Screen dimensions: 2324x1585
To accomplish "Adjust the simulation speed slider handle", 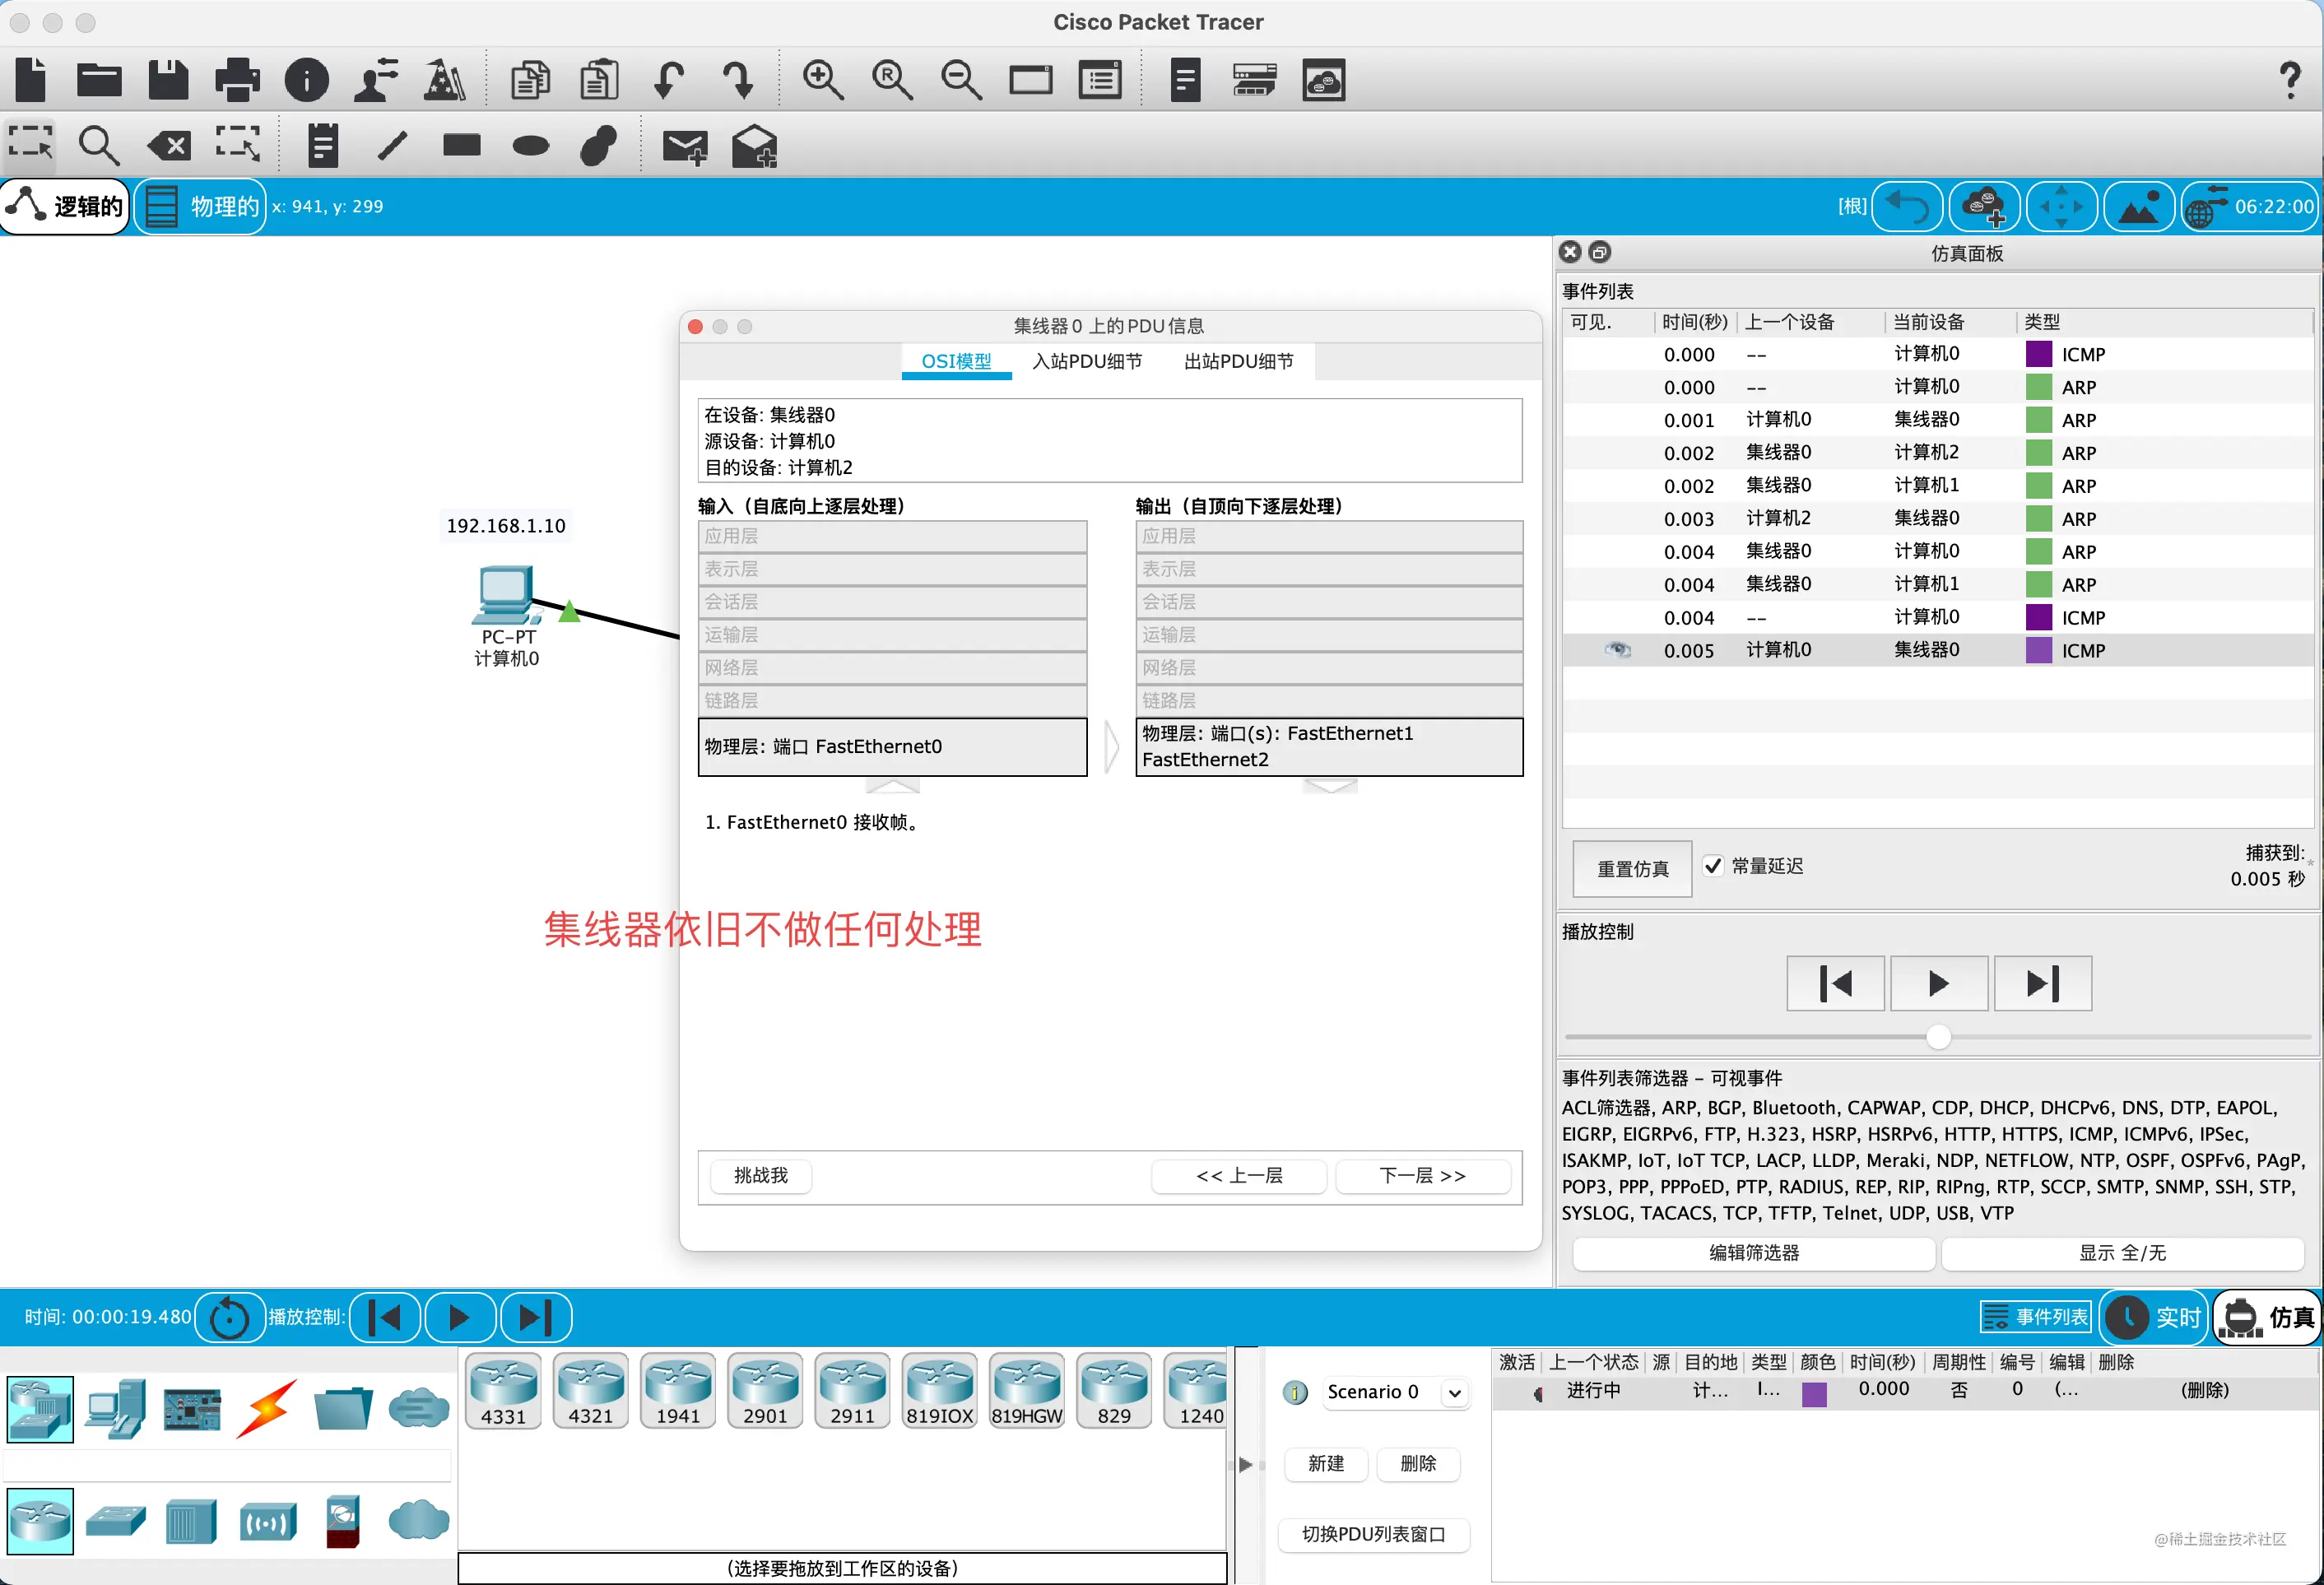I will tap(1938, 1037).
